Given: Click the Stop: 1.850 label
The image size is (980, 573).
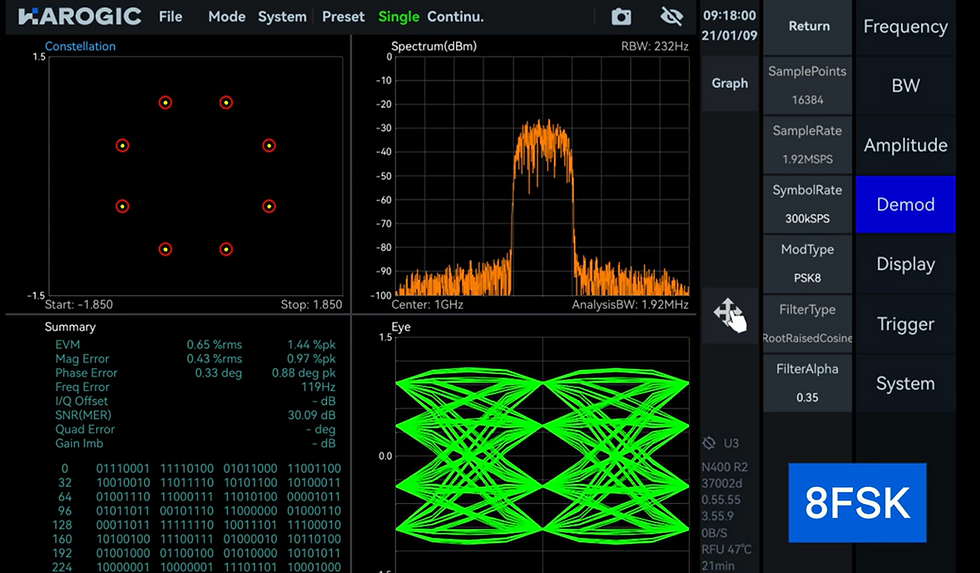Looking at the screenshot, I should click(x=311, y=304).
